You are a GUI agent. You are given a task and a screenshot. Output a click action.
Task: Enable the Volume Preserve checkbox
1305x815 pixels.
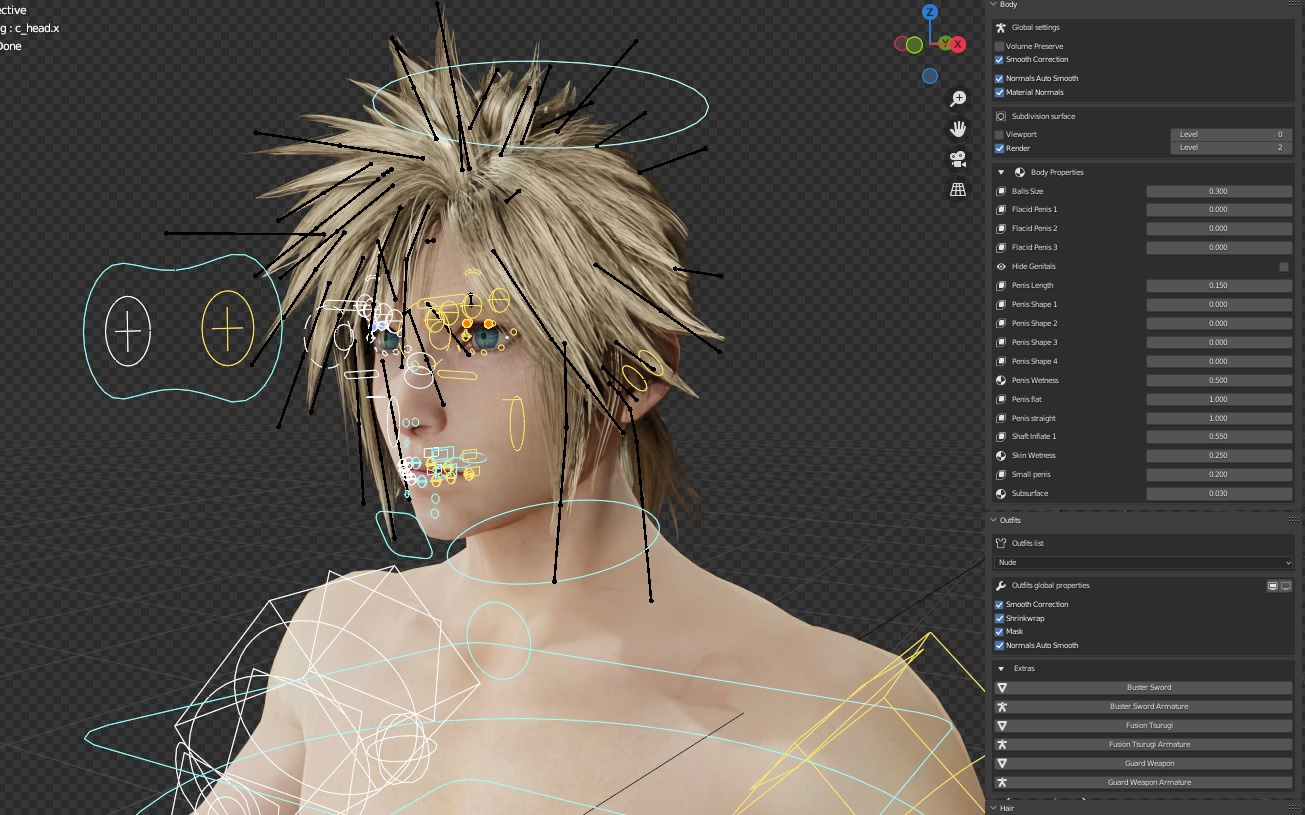(999, 46)
